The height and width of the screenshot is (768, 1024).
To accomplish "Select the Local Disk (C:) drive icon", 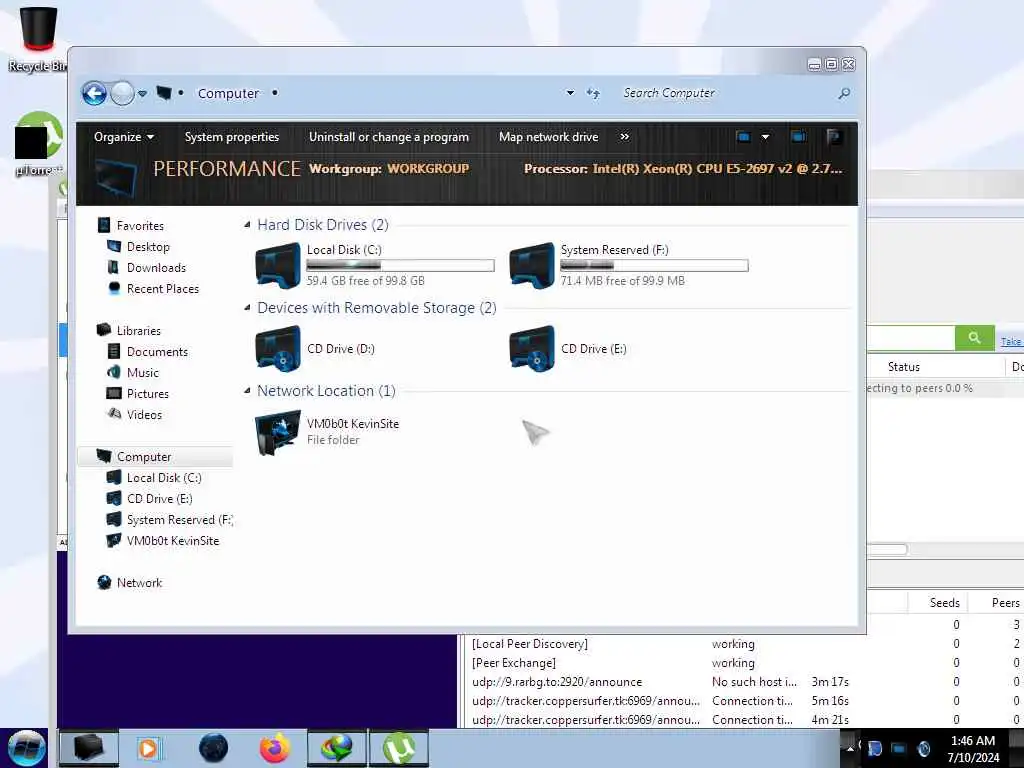I will click(x=278, y=265).
